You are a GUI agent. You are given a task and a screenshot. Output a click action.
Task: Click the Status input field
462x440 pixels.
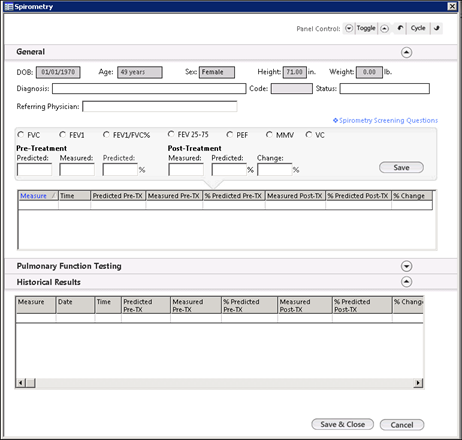click(x=385, y=89)
